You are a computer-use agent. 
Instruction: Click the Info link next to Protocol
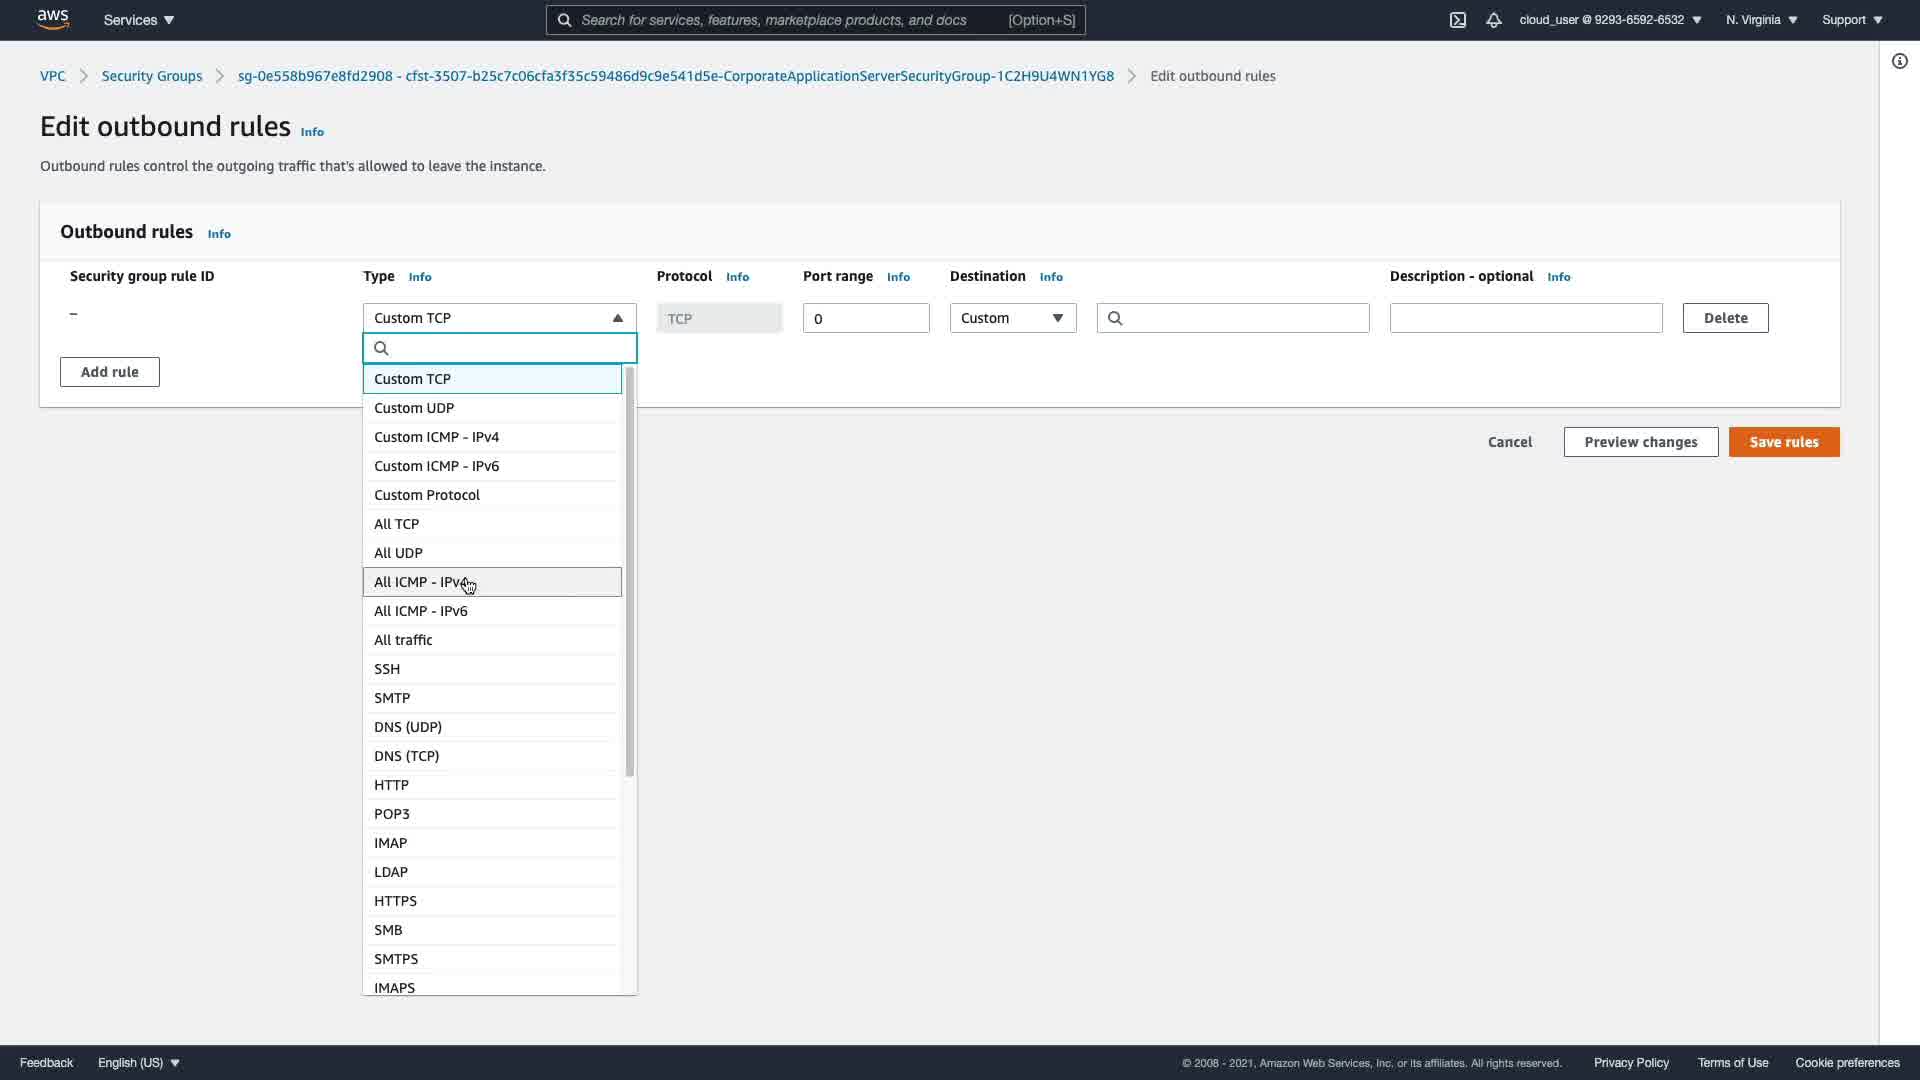pyautogui.click(x=737, y=277)
